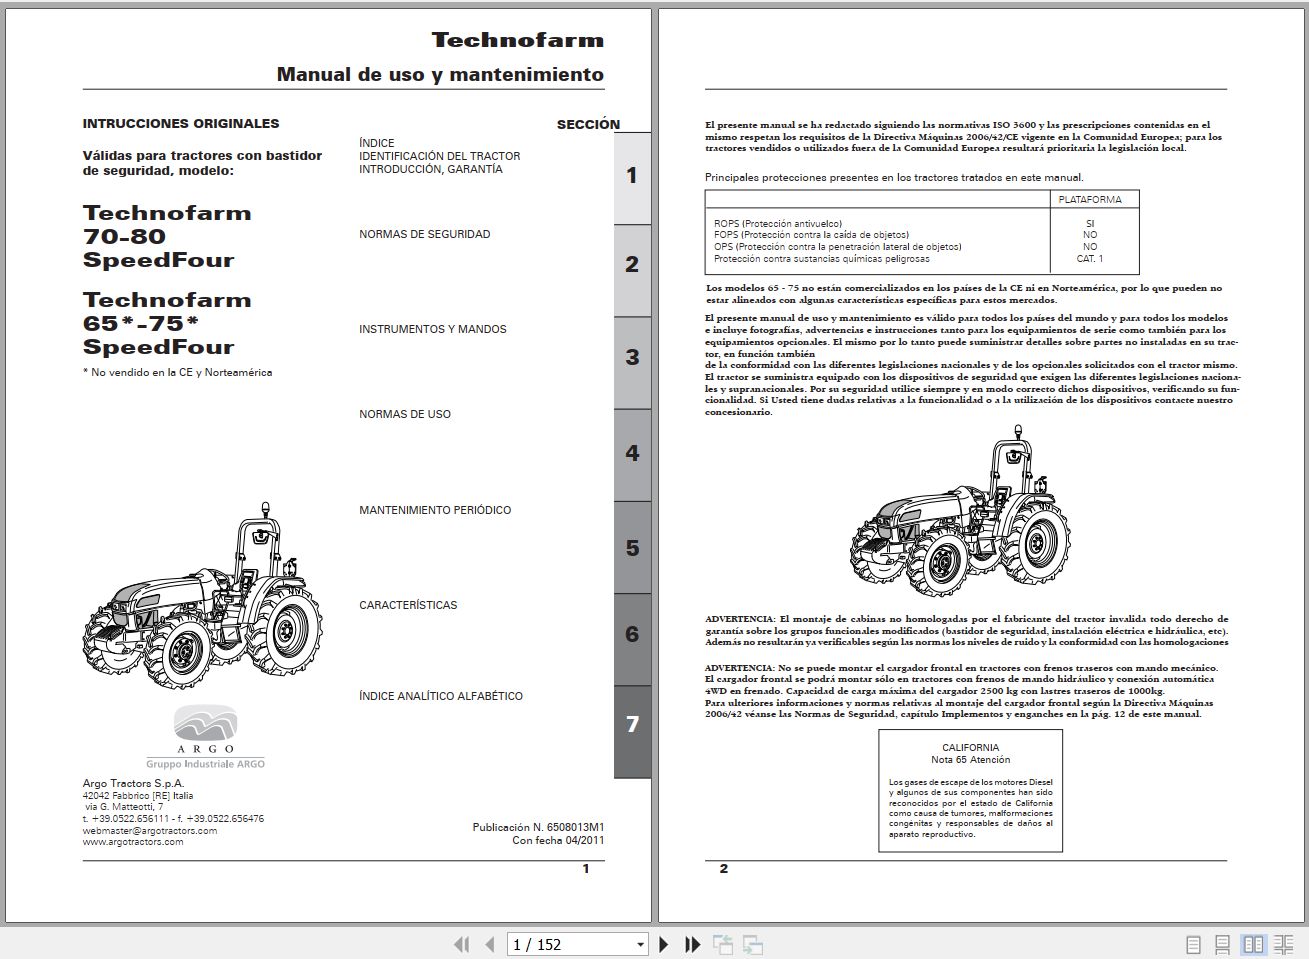The height and width of the screenshot is (959, 1309).
Task: Click the INTRUCCIONES ORIGINALES text
Action: click(181, 124)
